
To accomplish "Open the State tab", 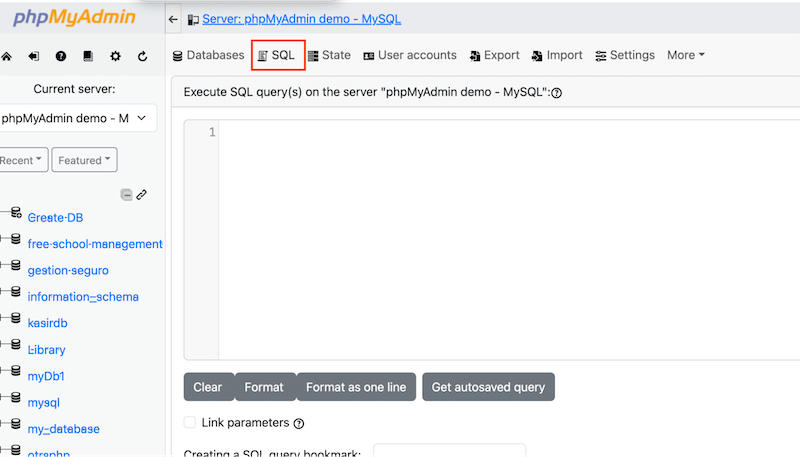I will [329, 55].
